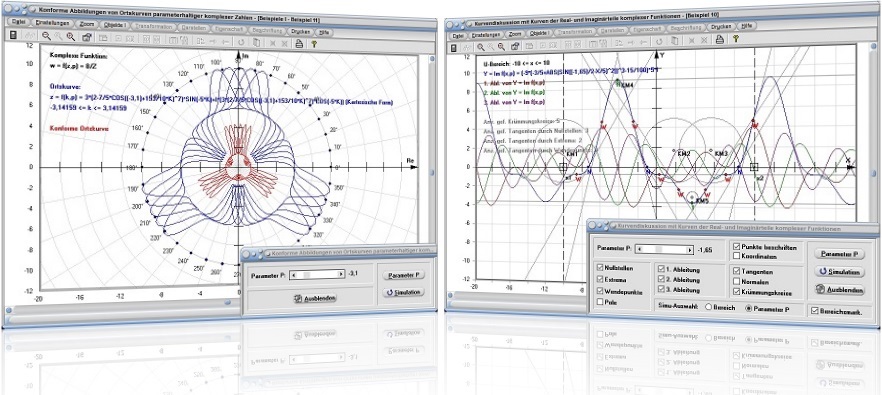Open Drucken menu in left window
Screen dimensions: 882x395
[301, 32]
